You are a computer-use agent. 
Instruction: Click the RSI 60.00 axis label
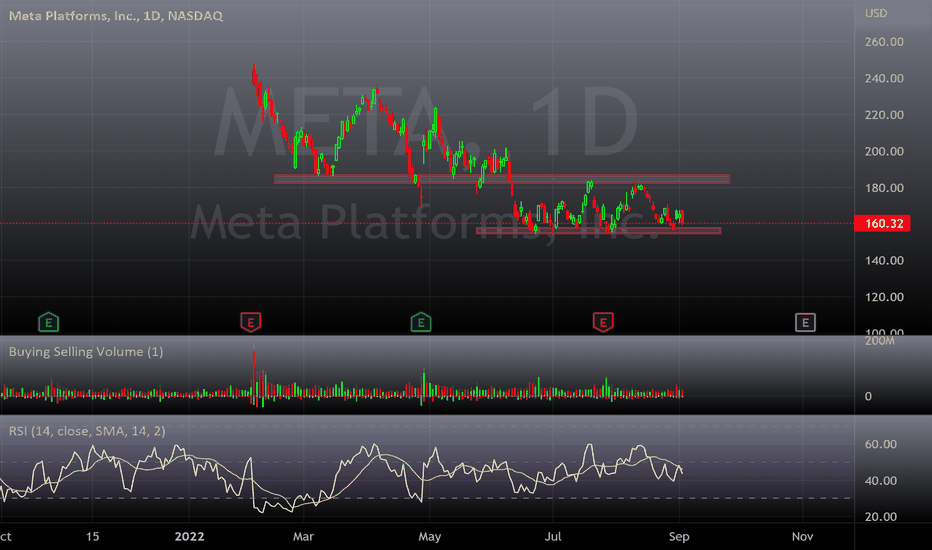(x=880, y=444)
